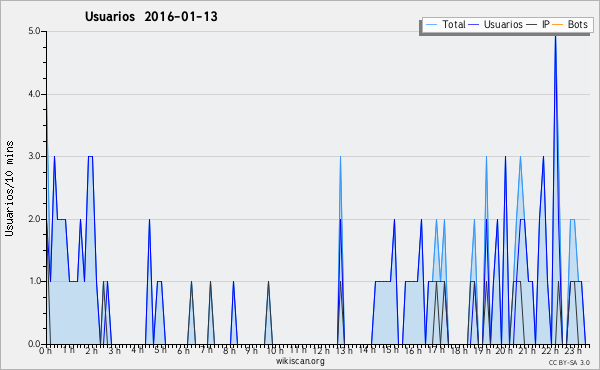
Task: Click the orange Bots legend line sample
Action: pyautogui.click(x=558, y=25)
